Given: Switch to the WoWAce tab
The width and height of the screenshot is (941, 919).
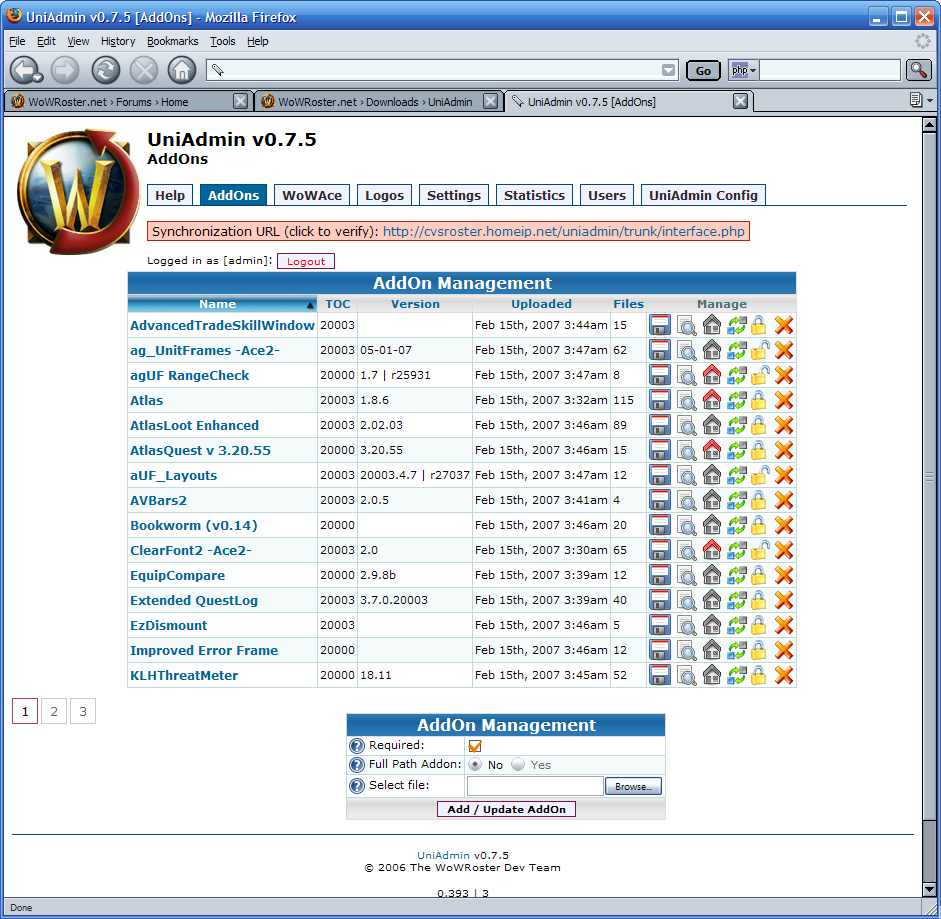Looking at the screenshot, I should click(x=312, y=195).
